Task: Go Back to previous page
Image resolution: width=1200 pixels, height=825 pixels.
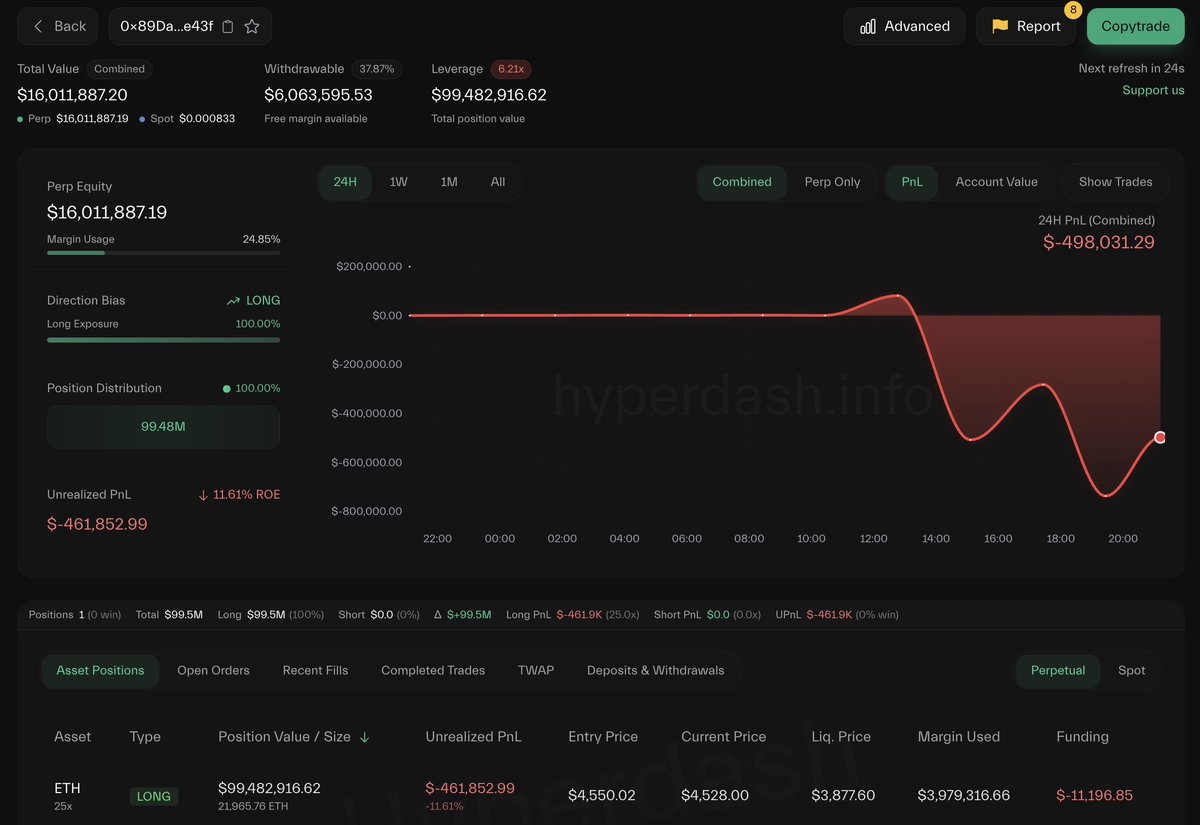Action: tap(59, 27)
